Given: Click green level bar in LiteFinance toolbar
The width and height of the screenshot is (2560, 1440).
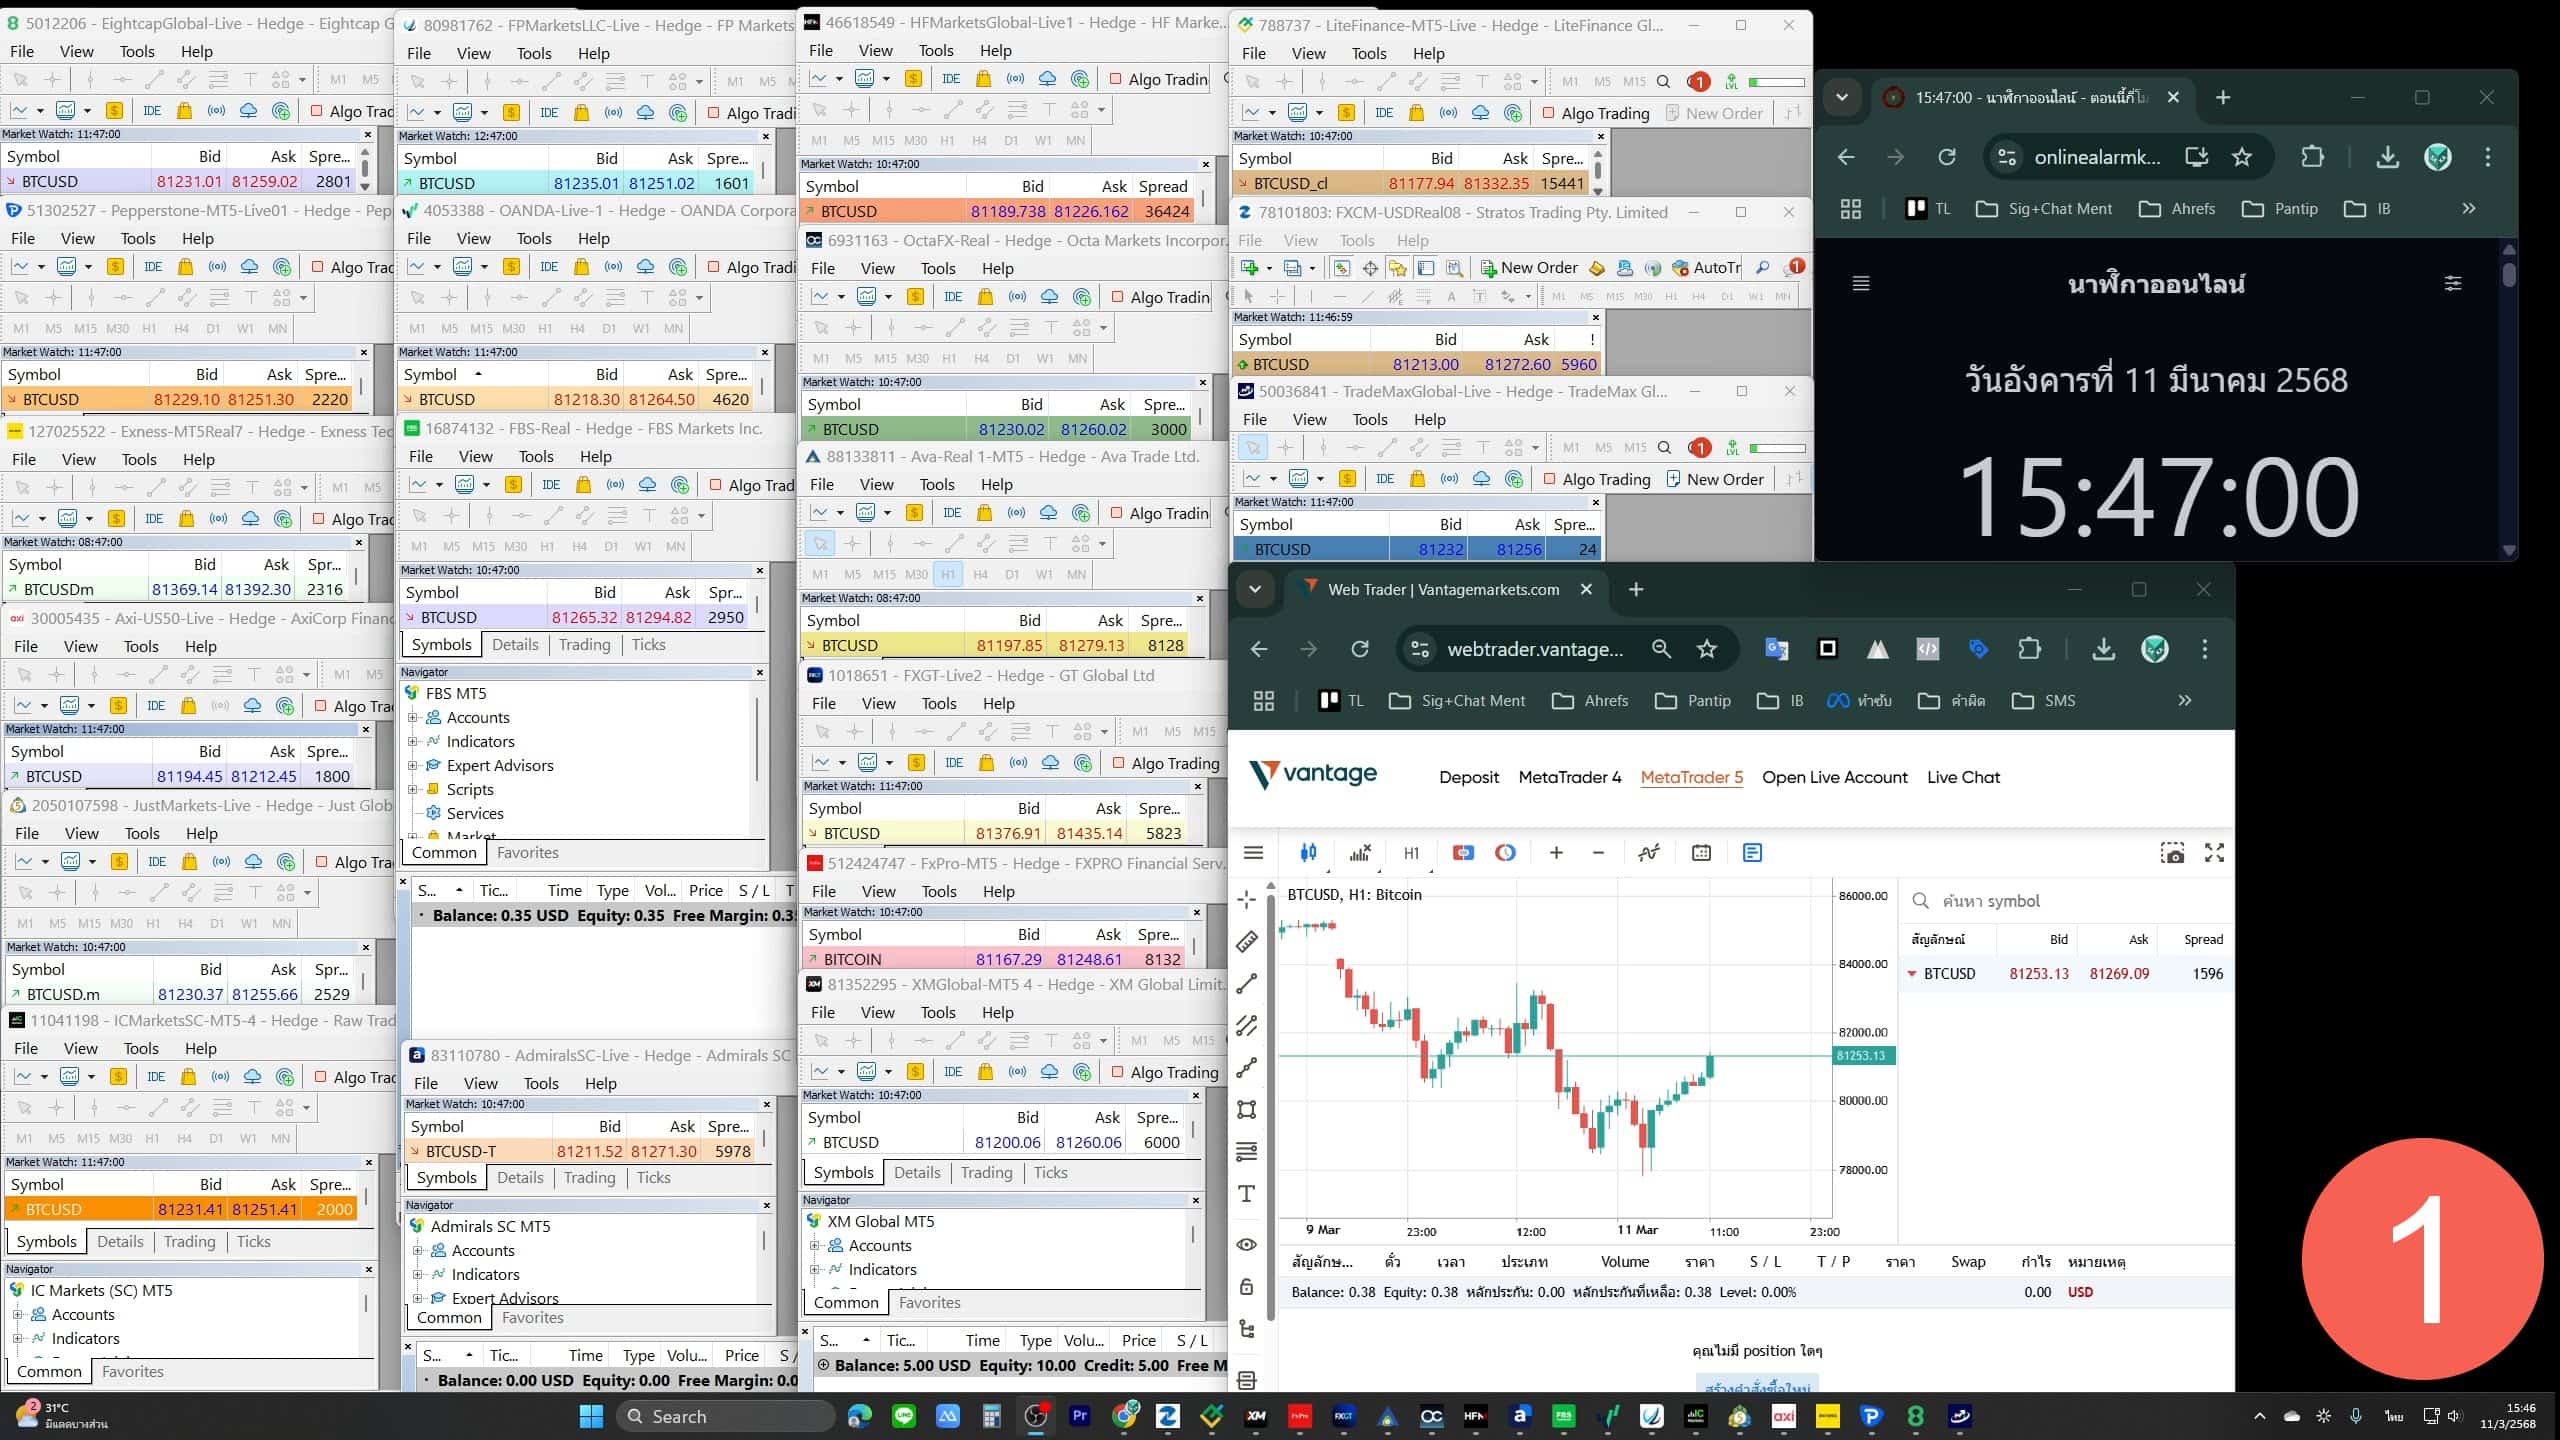Looking at the screenshot, I should (1777, 82).
